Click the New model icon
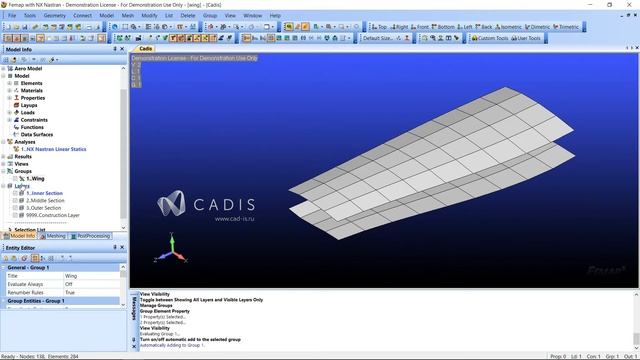 tap(8, 27)
